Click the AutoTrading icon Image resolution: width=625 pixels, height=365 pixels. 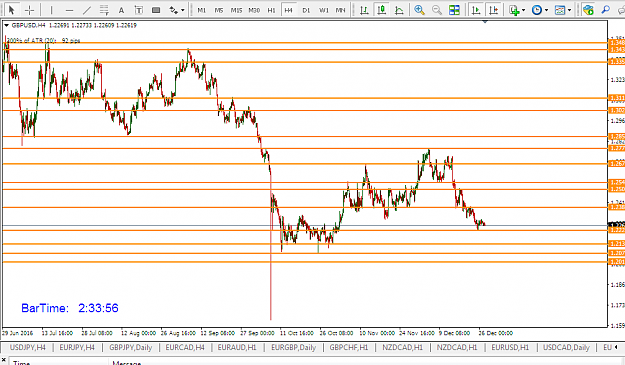coord(588,10)
